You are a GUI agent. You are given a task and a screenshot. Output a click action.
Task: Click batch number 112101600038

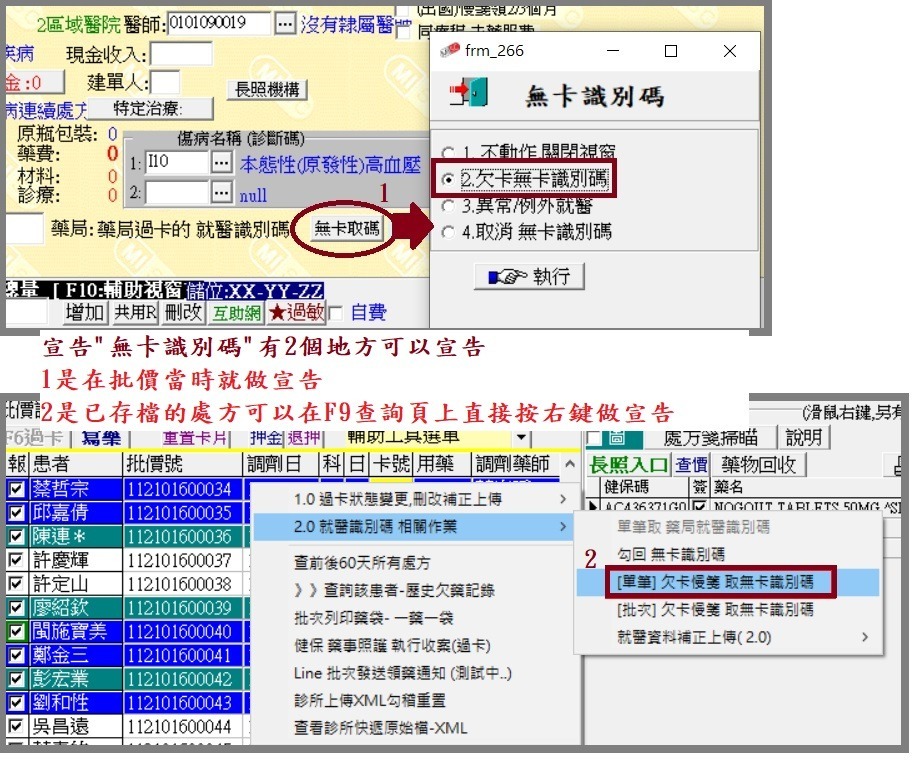(179, 584)
